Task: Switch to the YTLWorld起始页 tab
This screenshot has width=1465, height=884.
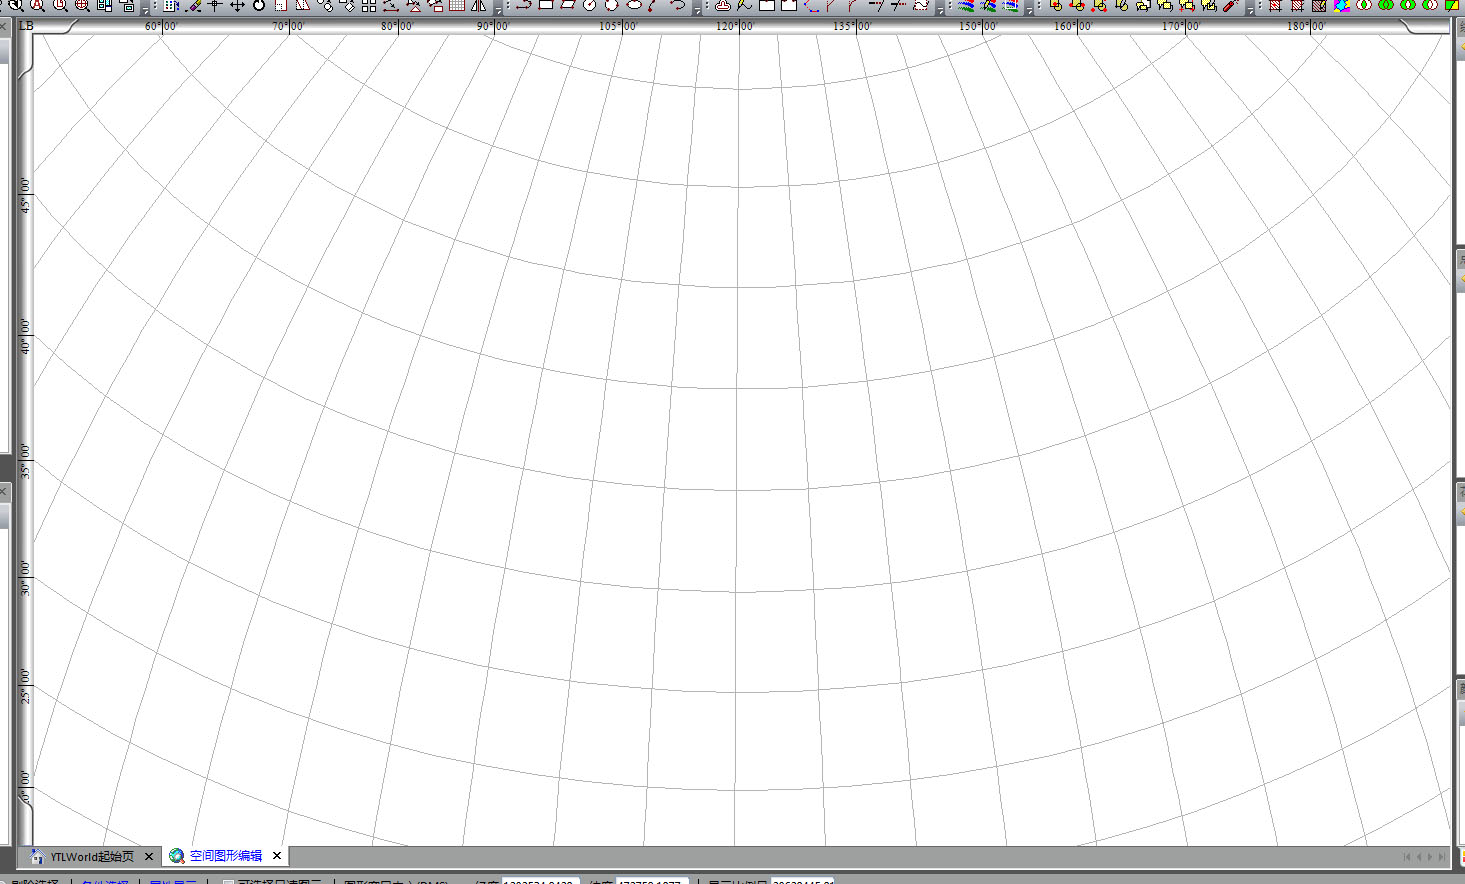Action: [x=92, y=856]
